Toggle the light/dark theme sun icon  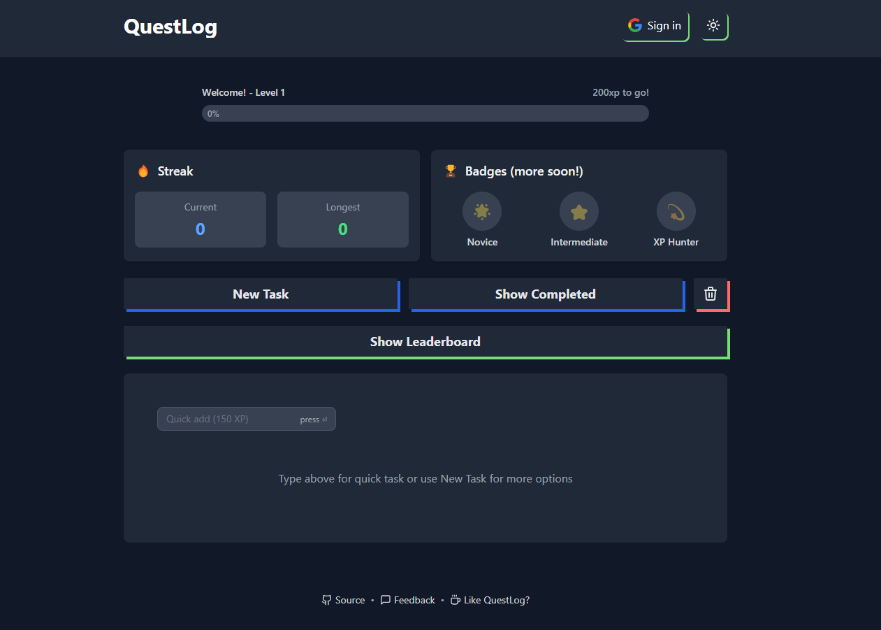coord(714,26)
